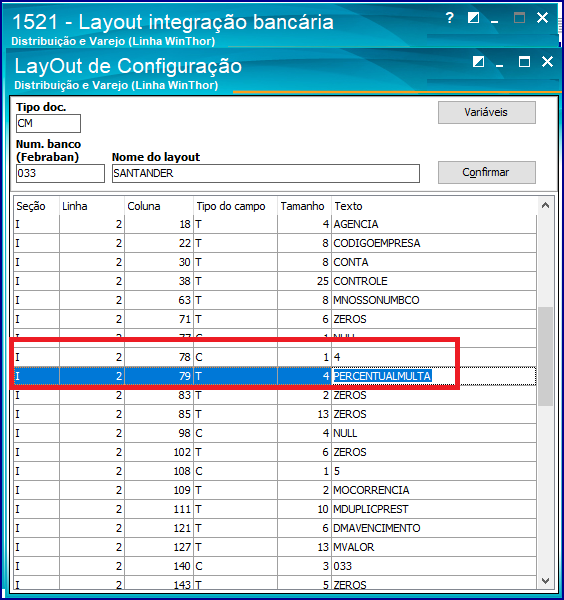The height and width of the screenshot is (600, 564).
Task: Open help icon in 1521 window title bar
Action: coord(450,18)
